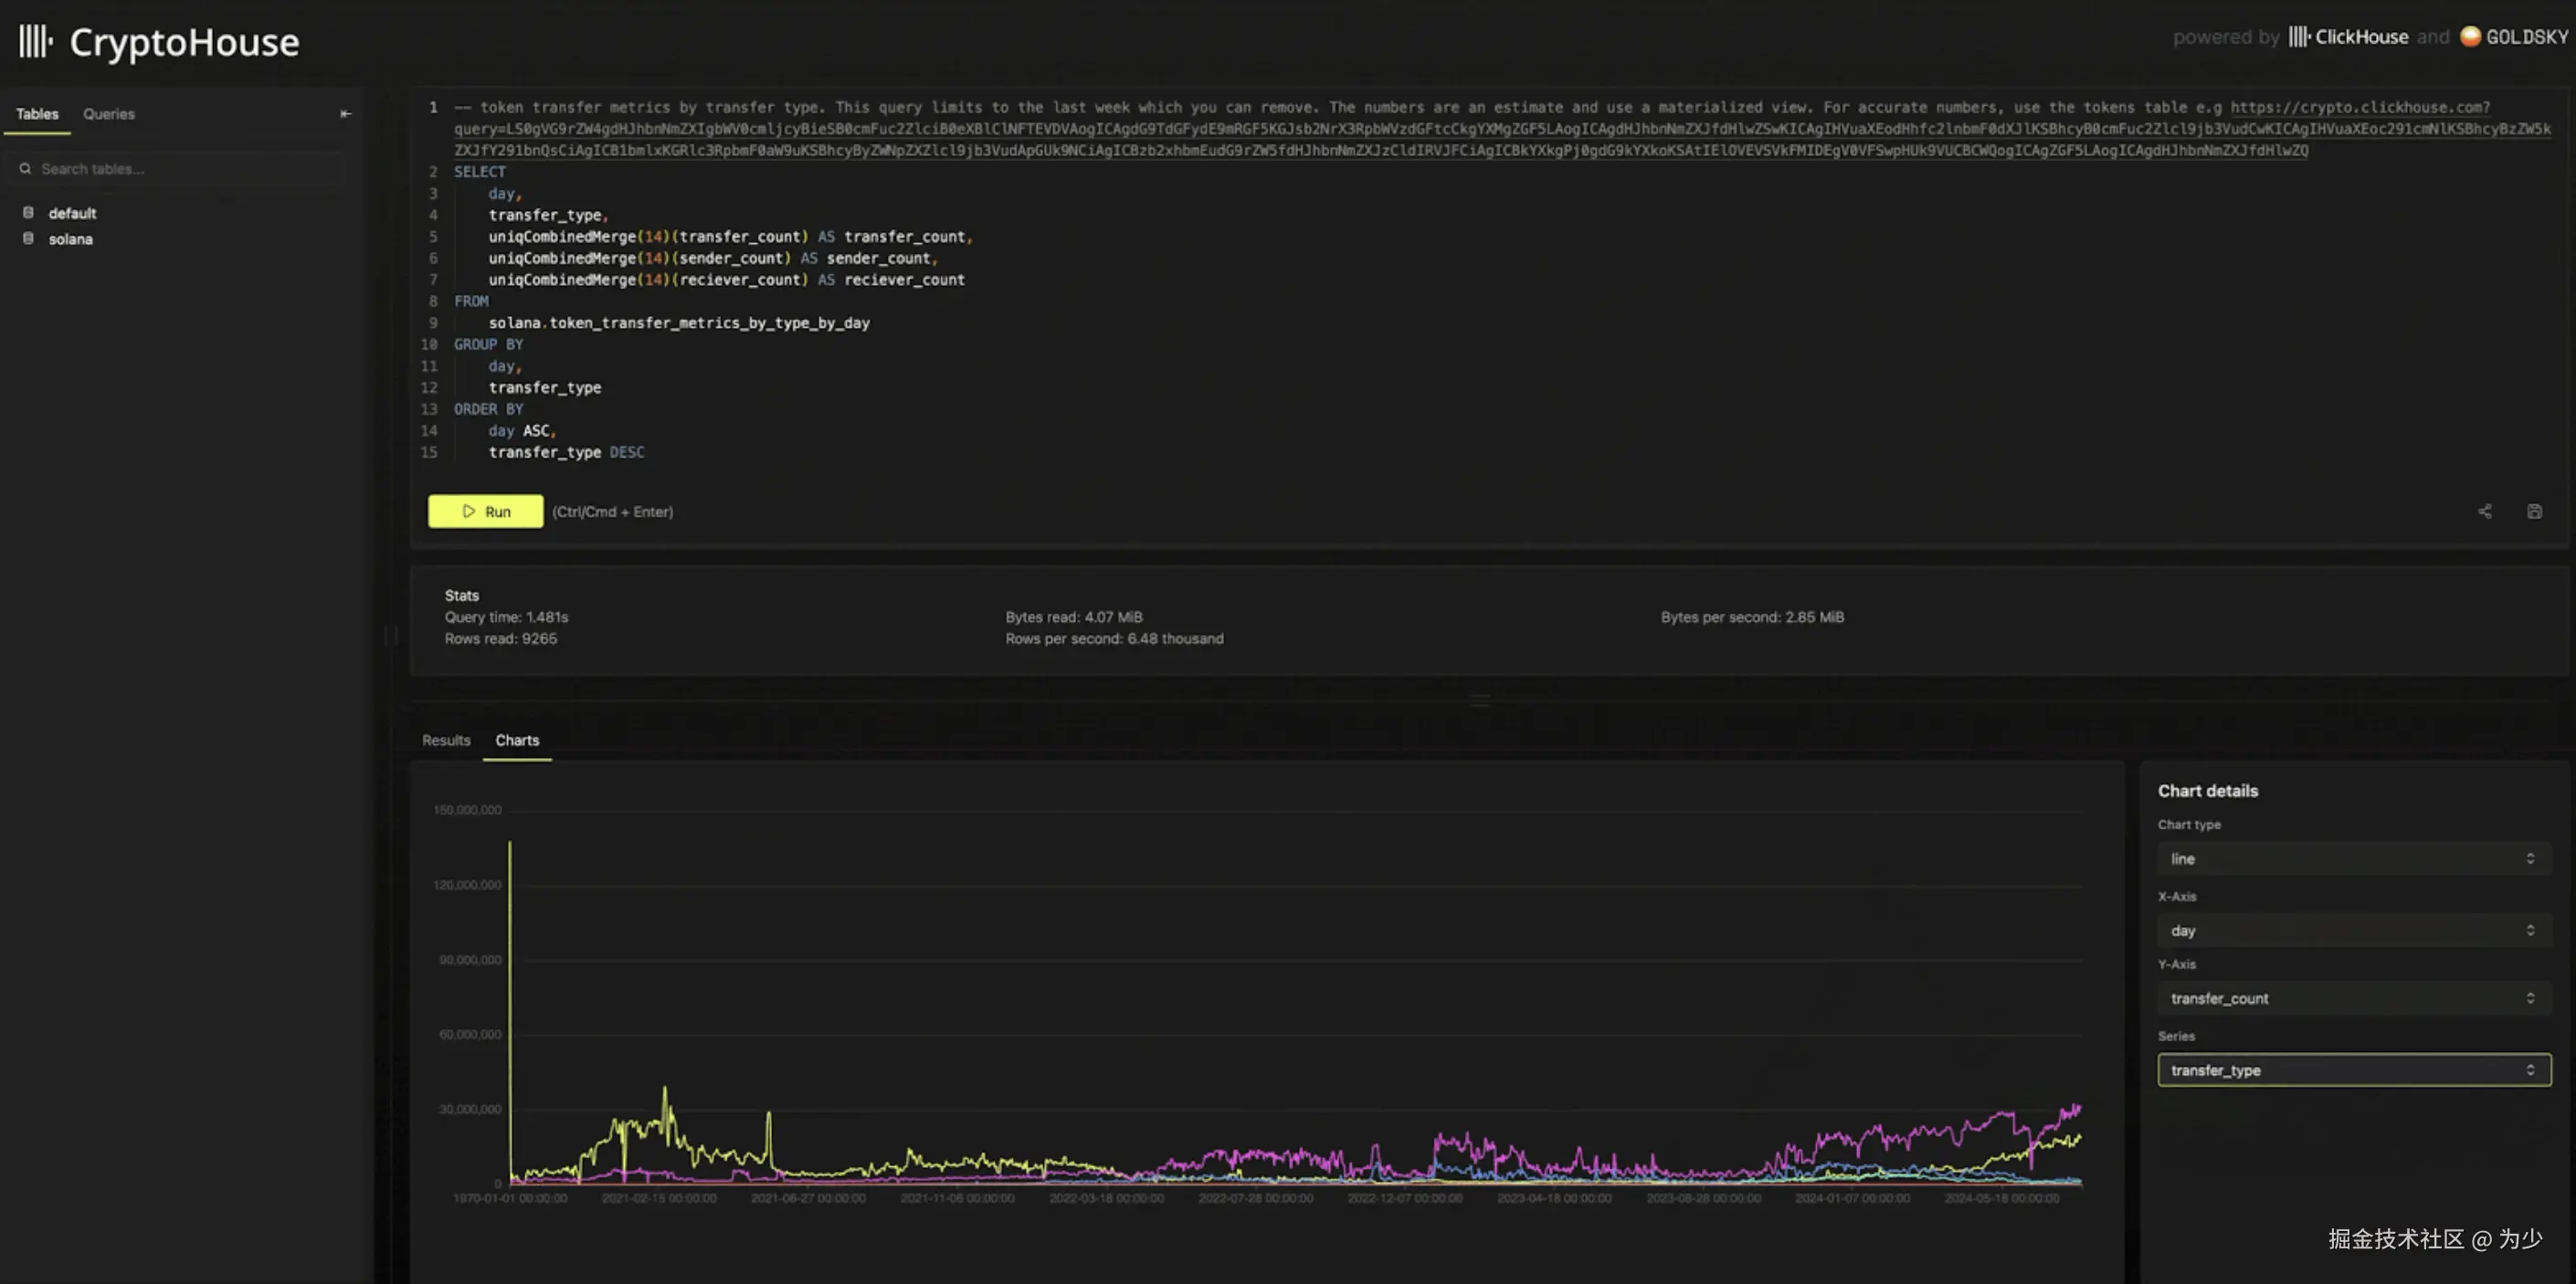The width and height of the screenshot is (2576, 1284).
Task: Expand the solana database entry
Action: point(70,239)
